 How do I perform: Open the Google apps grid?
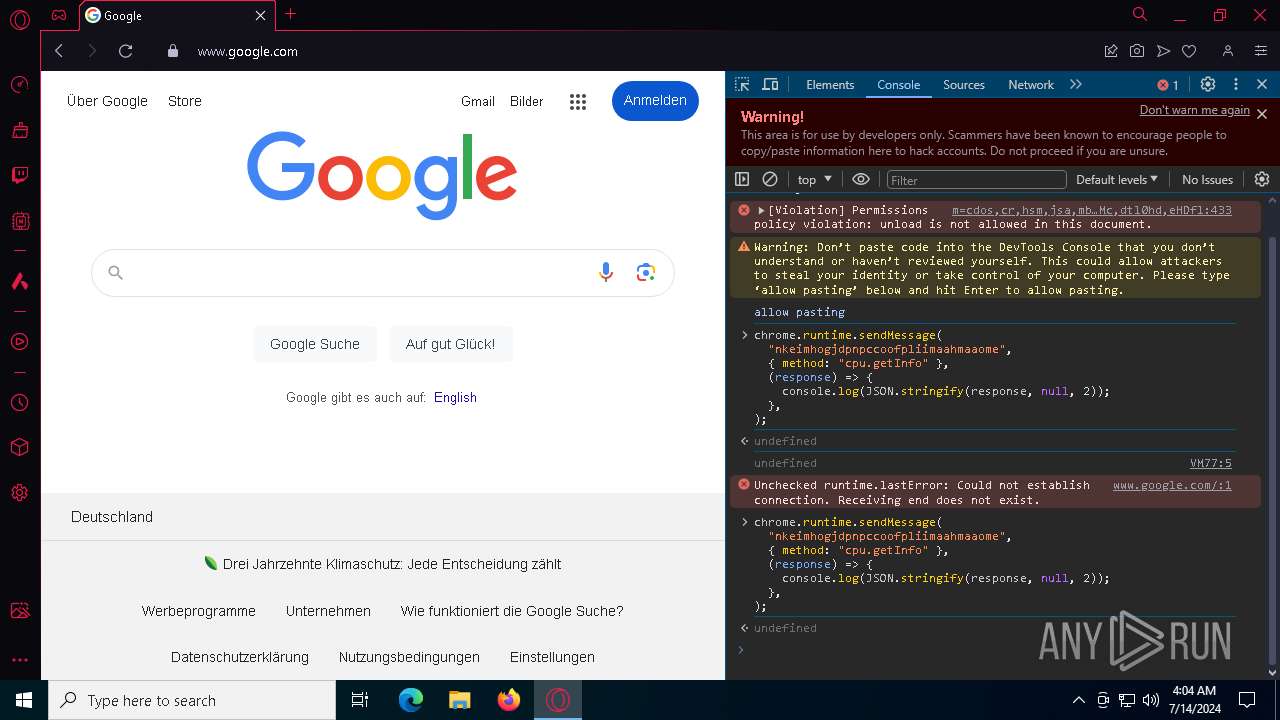coord(577,101)
